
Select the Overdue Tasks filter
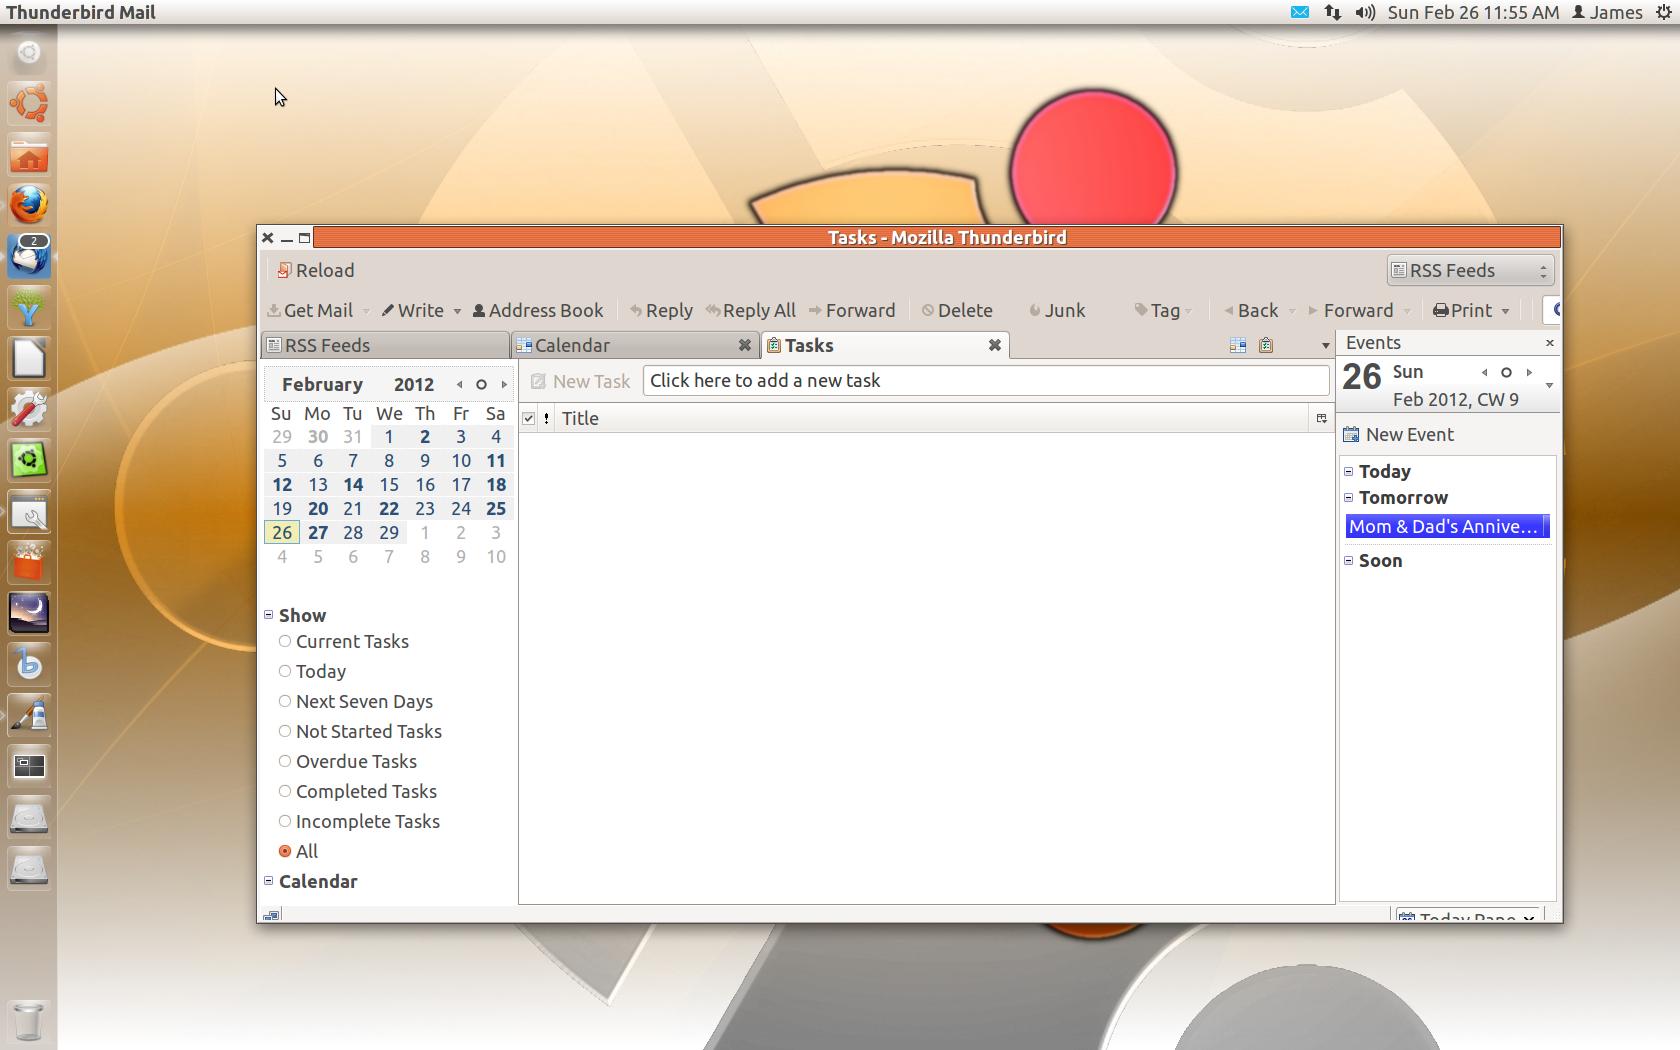348,762
